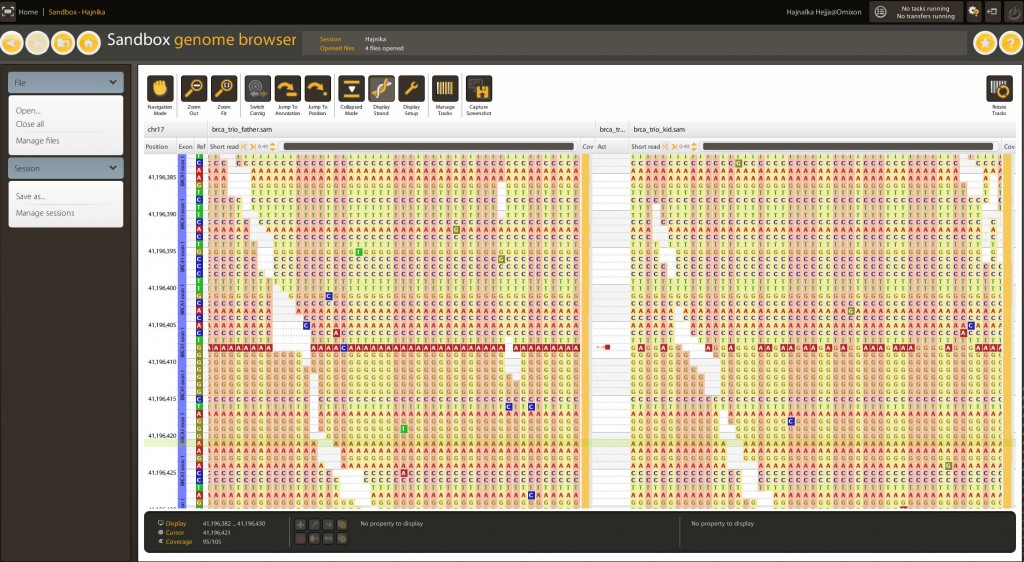Go back with the left arrow button

point(12,43)
